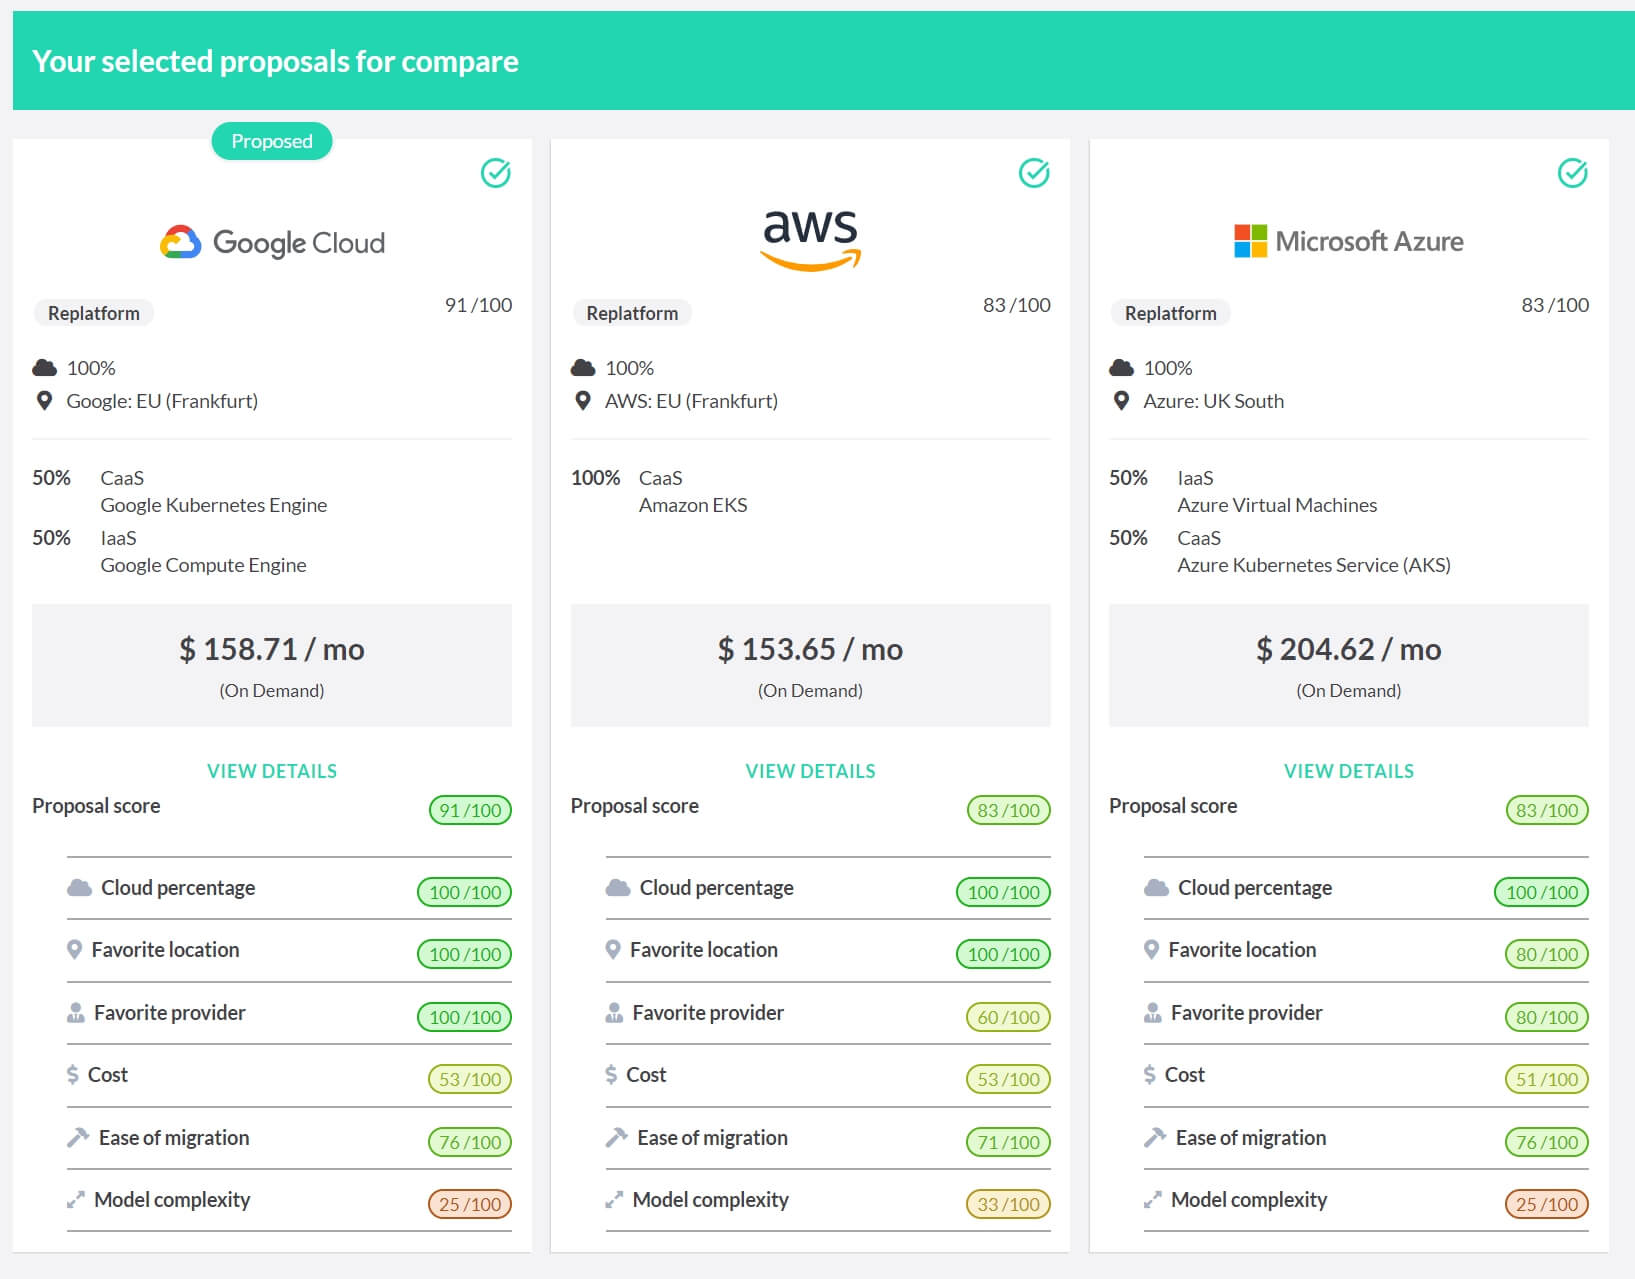Screen dimensions: 1635x1279
Task: Click the Model complexity arrows icon in Google card
Action: [x=75, y=1200]
